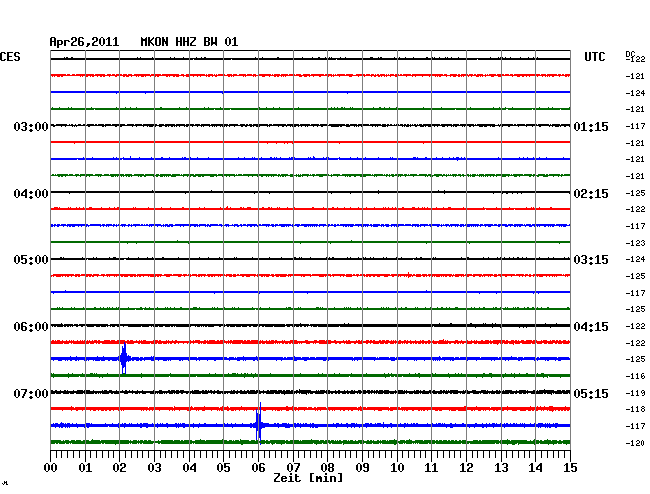This screenshot has height=494, width=650.
Task: Click the Zeit [min] axis title
Action: [x=308, y=478]
